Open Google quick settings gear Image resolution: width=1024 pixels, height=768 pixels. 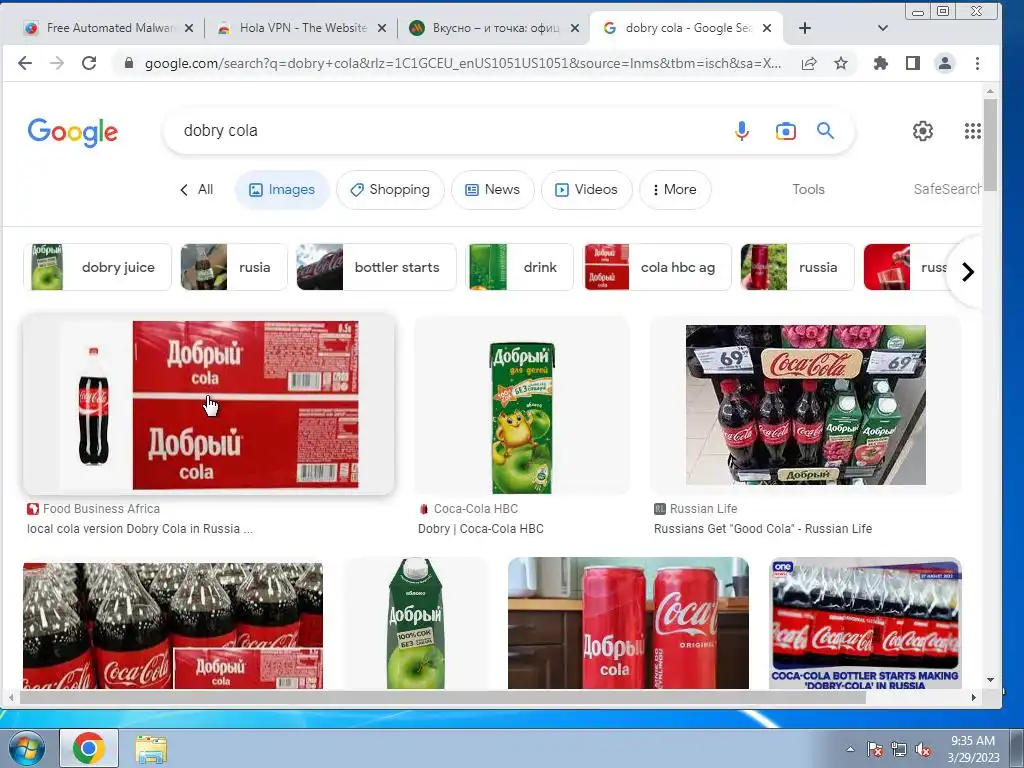pos(922,131)
